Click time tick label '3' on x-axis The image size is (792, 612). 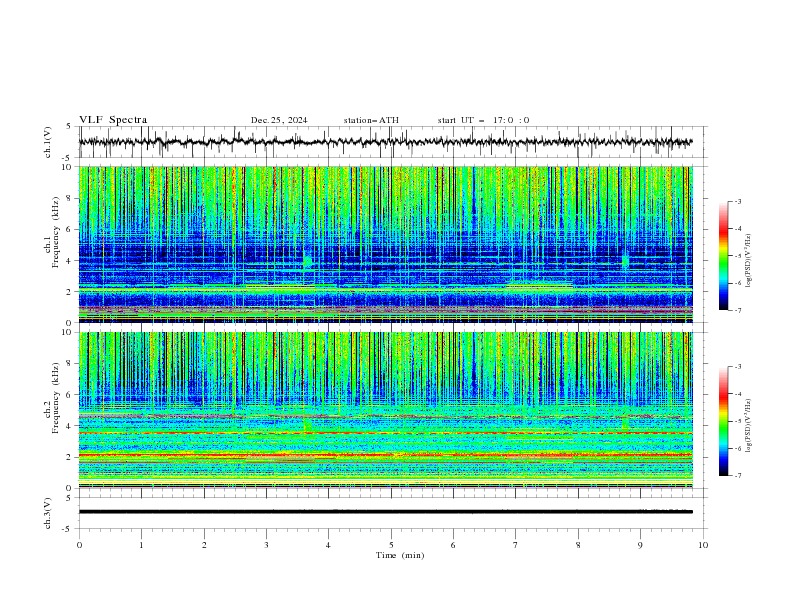click(267, 545)
